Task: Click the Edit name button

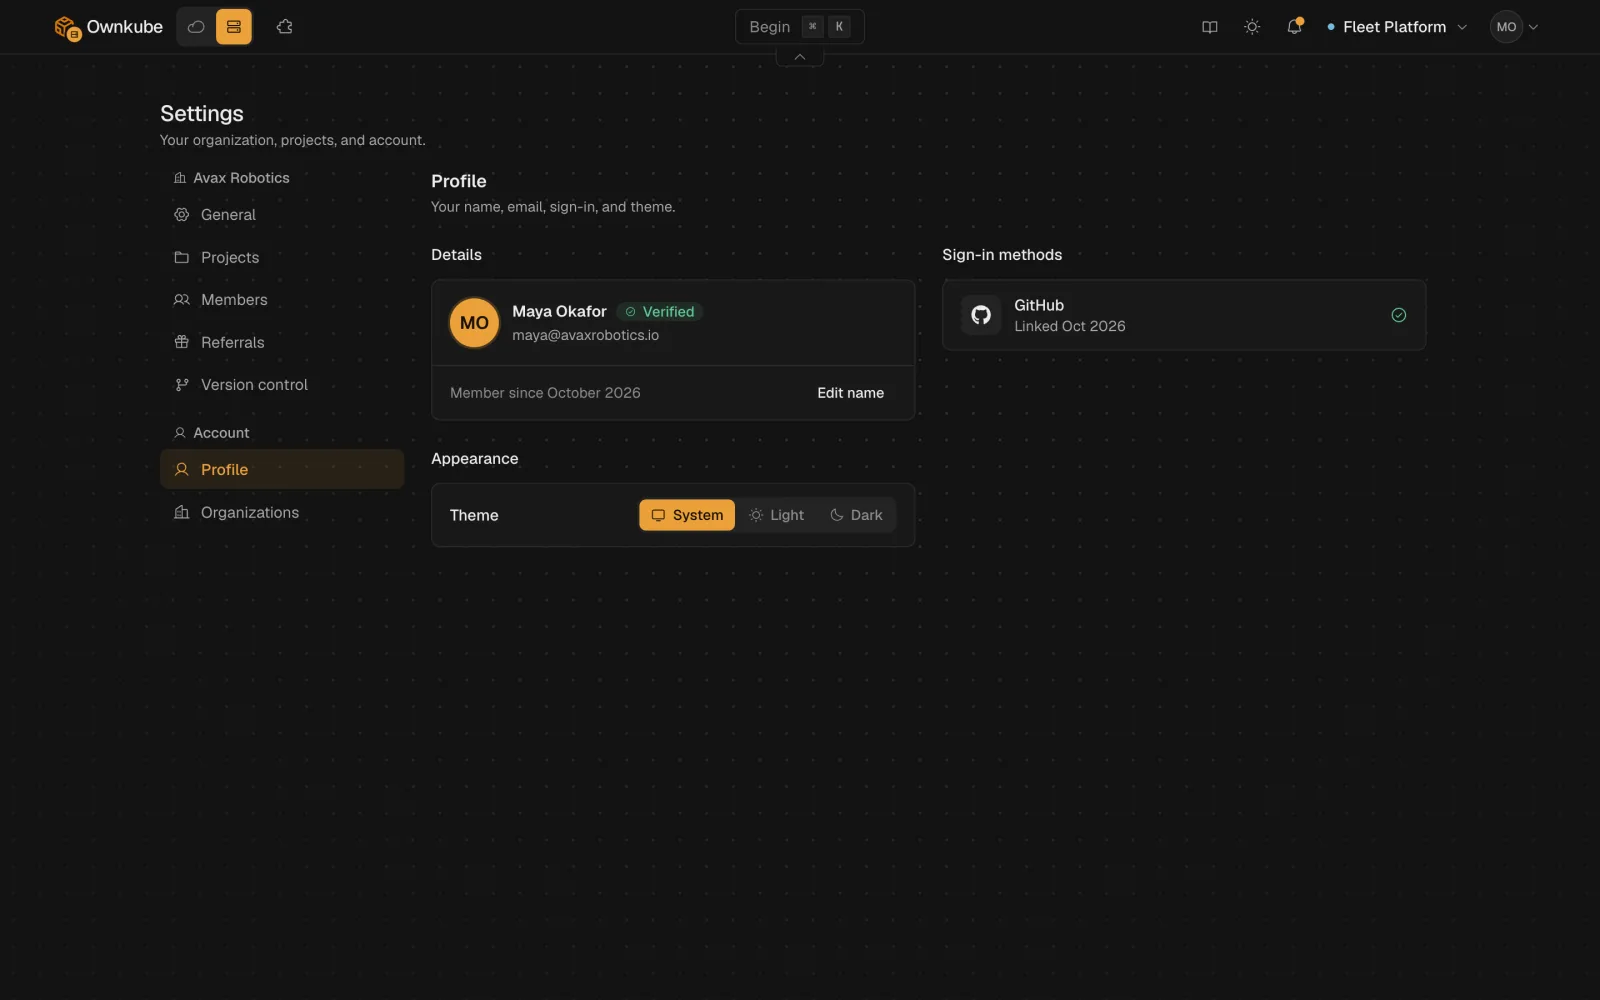Action: 850,393
